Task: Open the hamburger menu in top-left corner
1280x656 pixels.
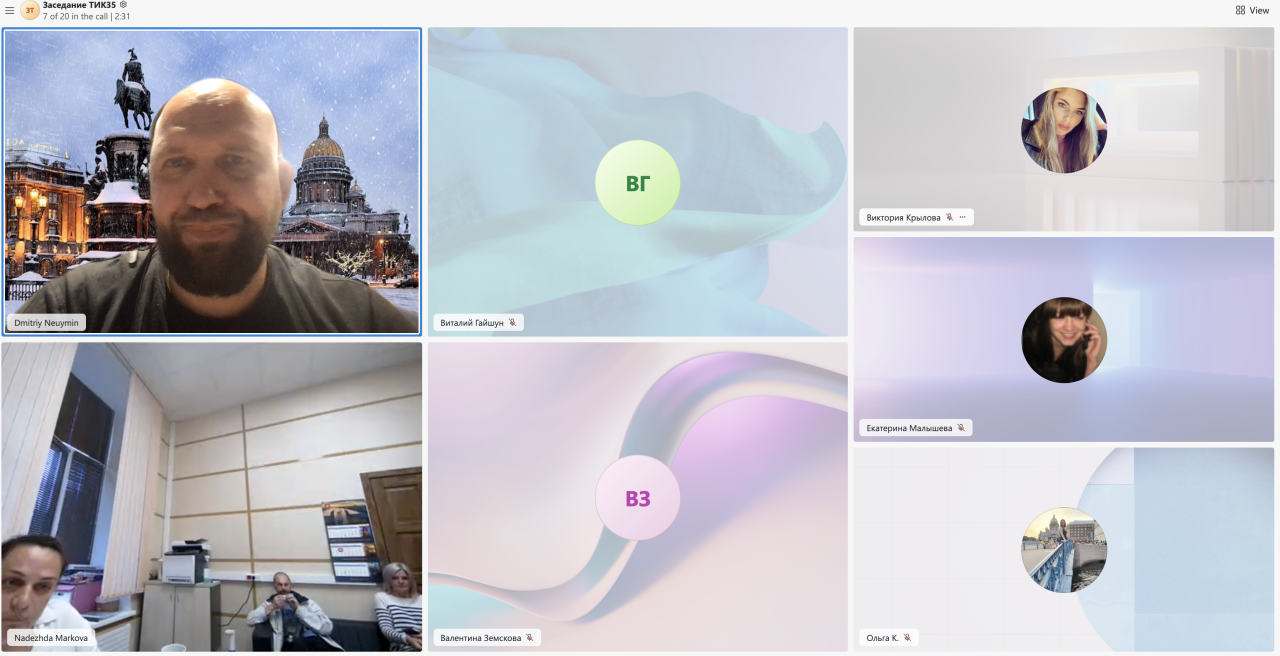Action: click(x=10, y=11)
